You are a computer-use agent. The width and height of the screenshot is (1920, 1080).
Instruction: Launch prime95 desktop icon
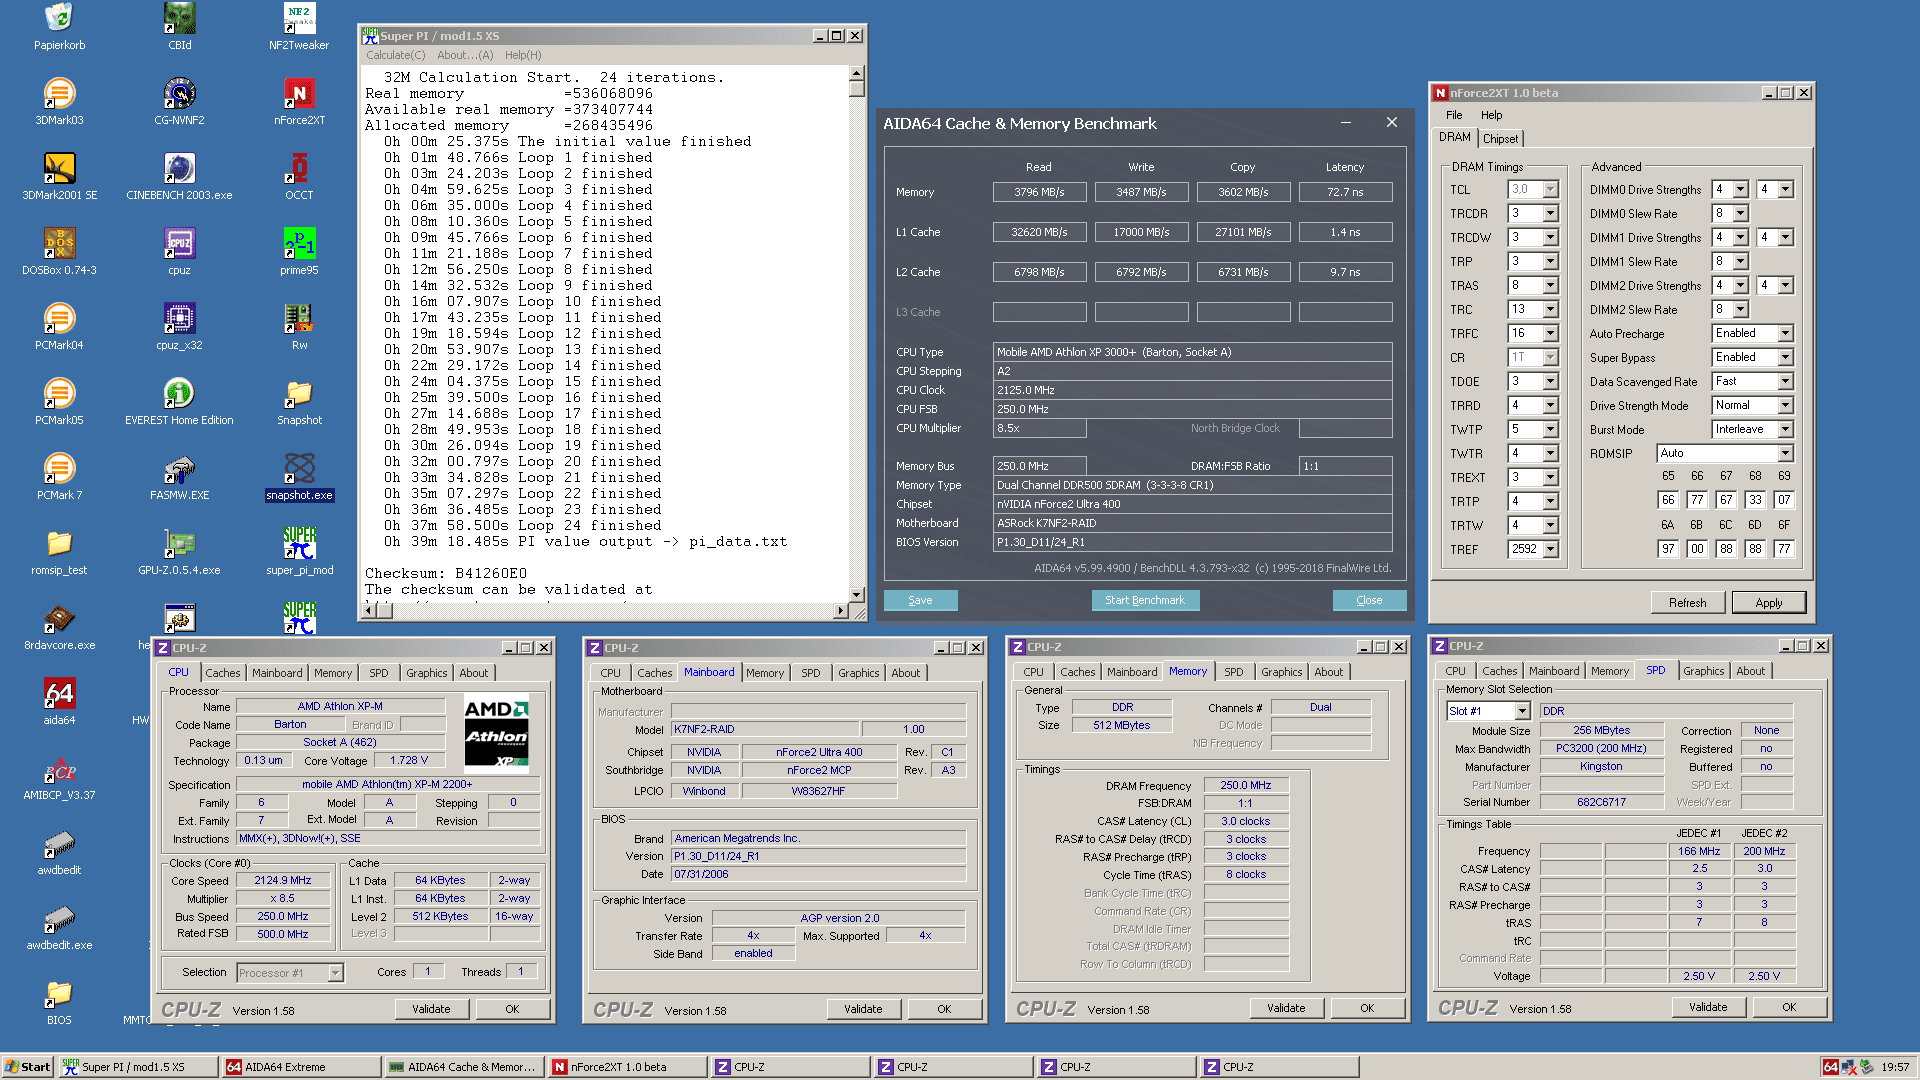pos(299,252)
